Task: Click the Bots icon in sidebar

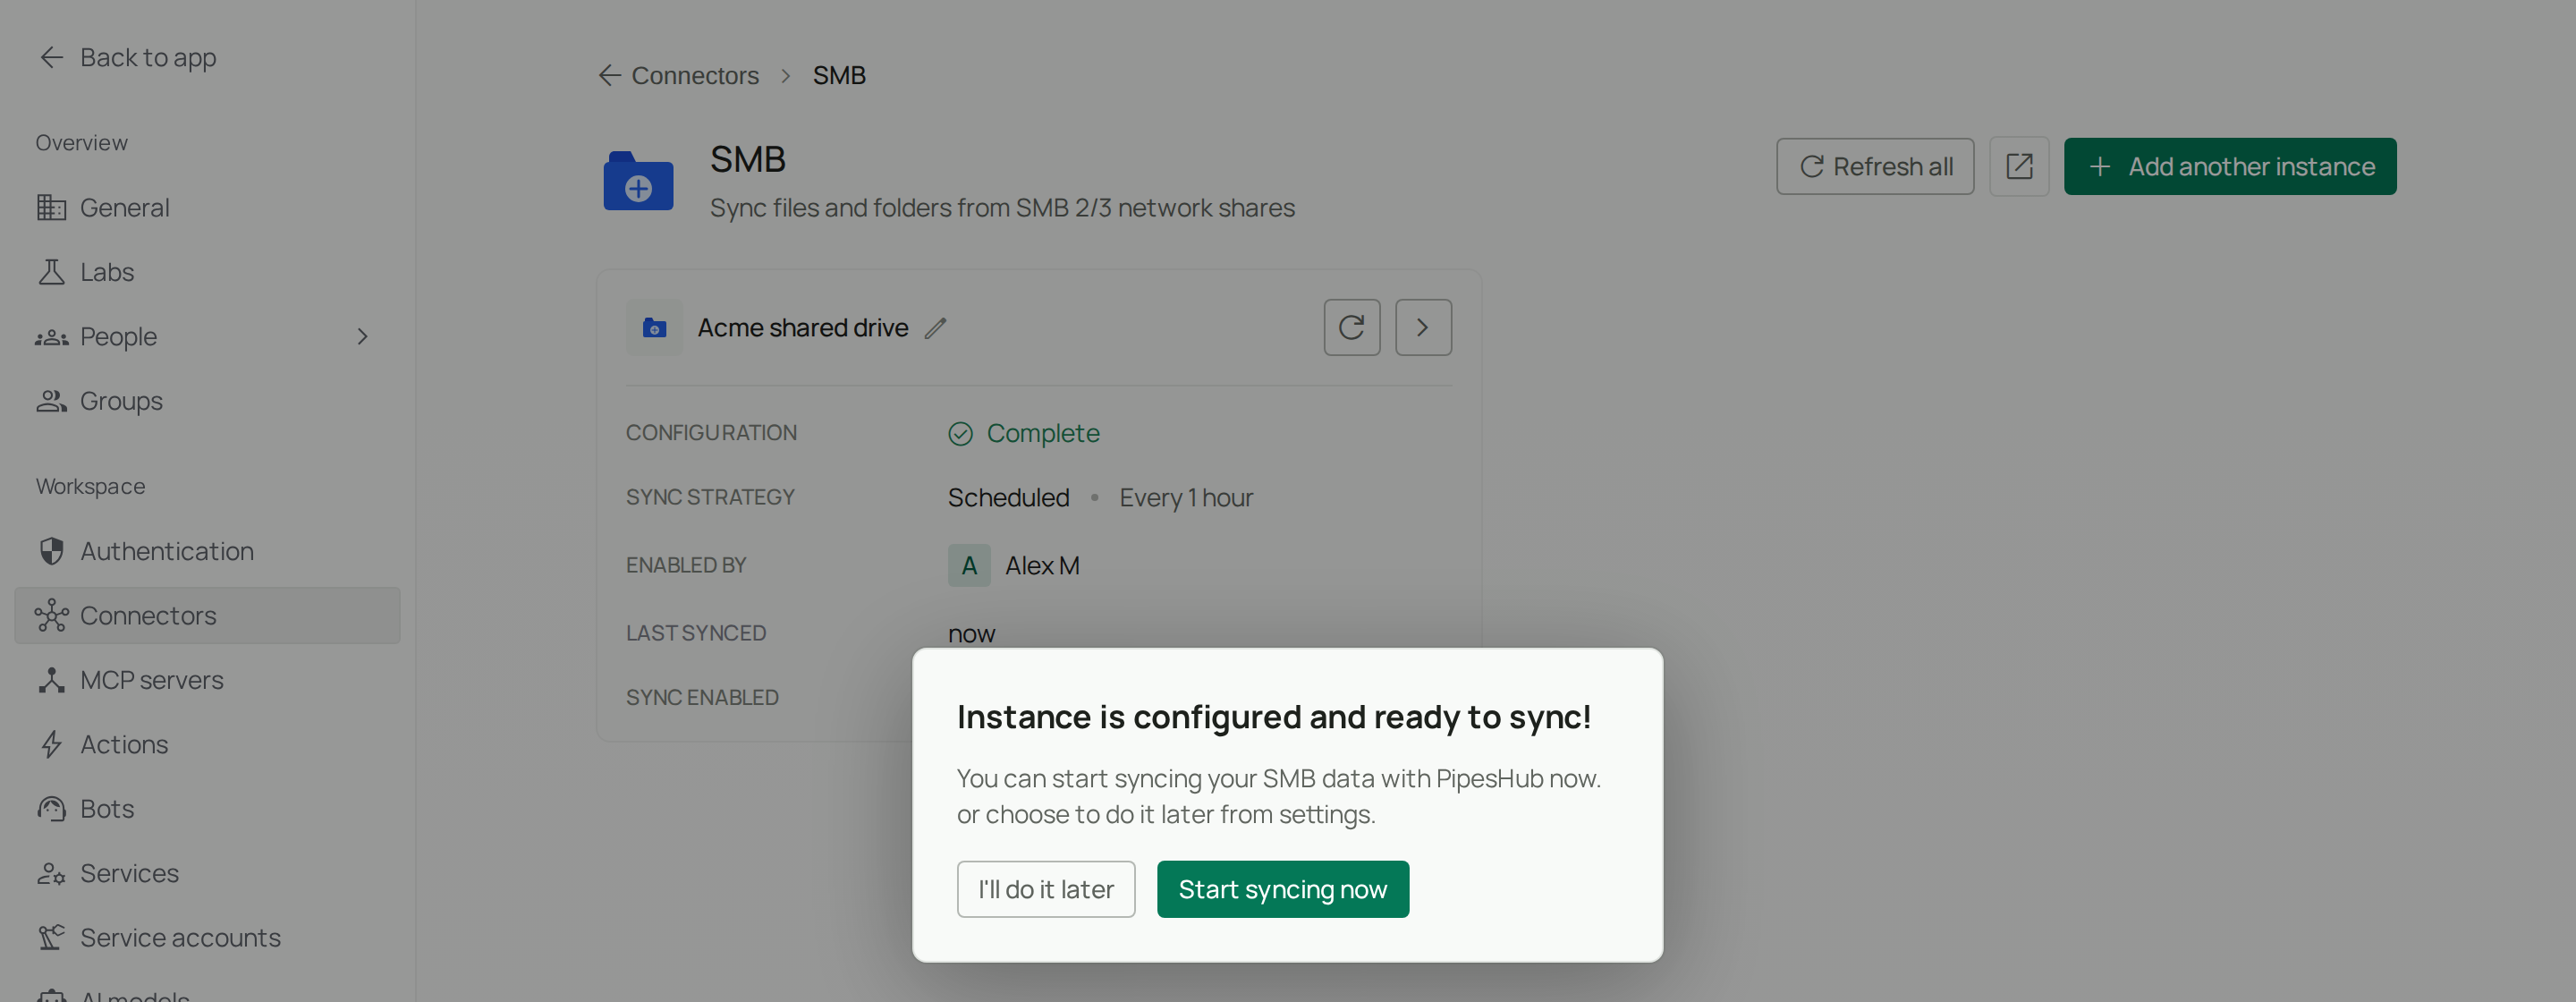Action: point(52,809)
